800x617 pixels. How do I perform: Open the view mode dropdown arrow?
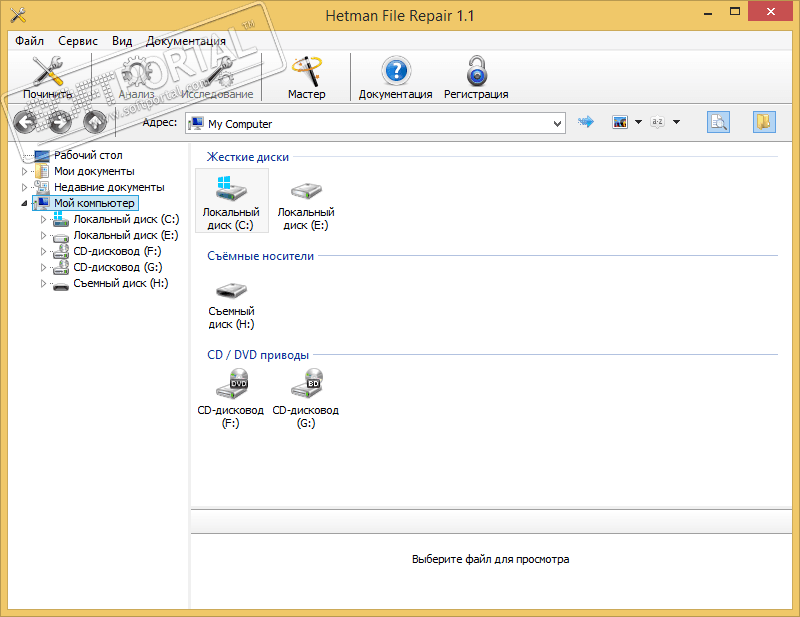point(638,122)
